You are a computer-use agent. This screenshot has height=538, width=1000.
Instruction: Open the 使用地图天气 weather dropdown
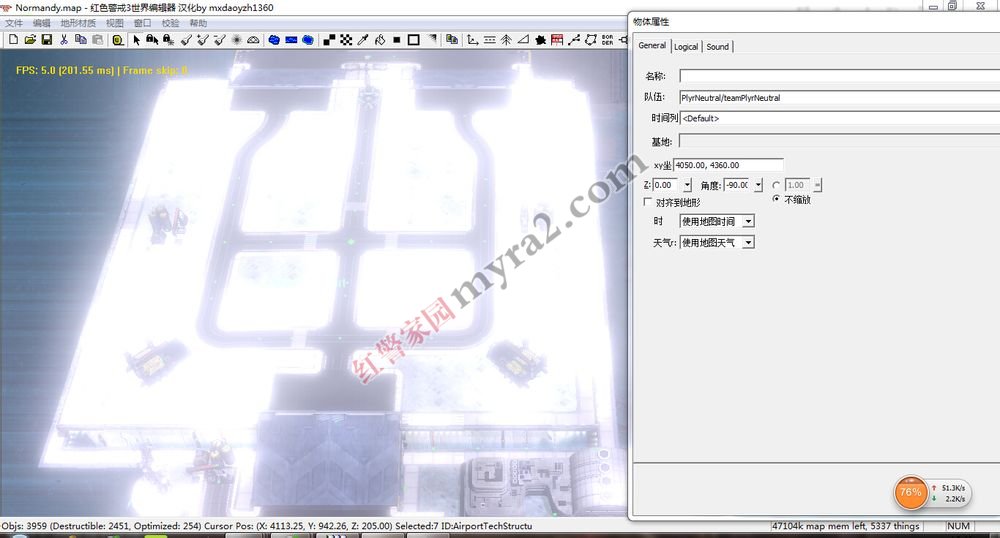717,242
